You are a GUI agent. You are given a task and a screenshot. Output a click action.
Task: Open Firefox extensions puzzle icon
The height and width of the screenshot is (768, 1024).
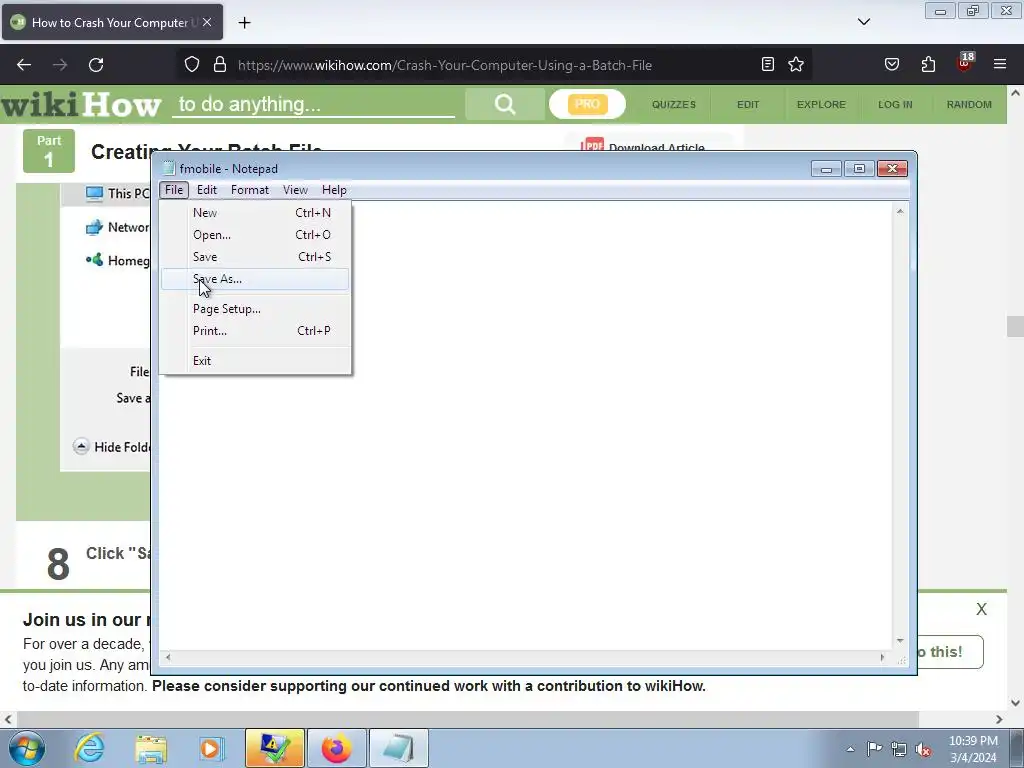pyautogui.click(x=928, y=65)
